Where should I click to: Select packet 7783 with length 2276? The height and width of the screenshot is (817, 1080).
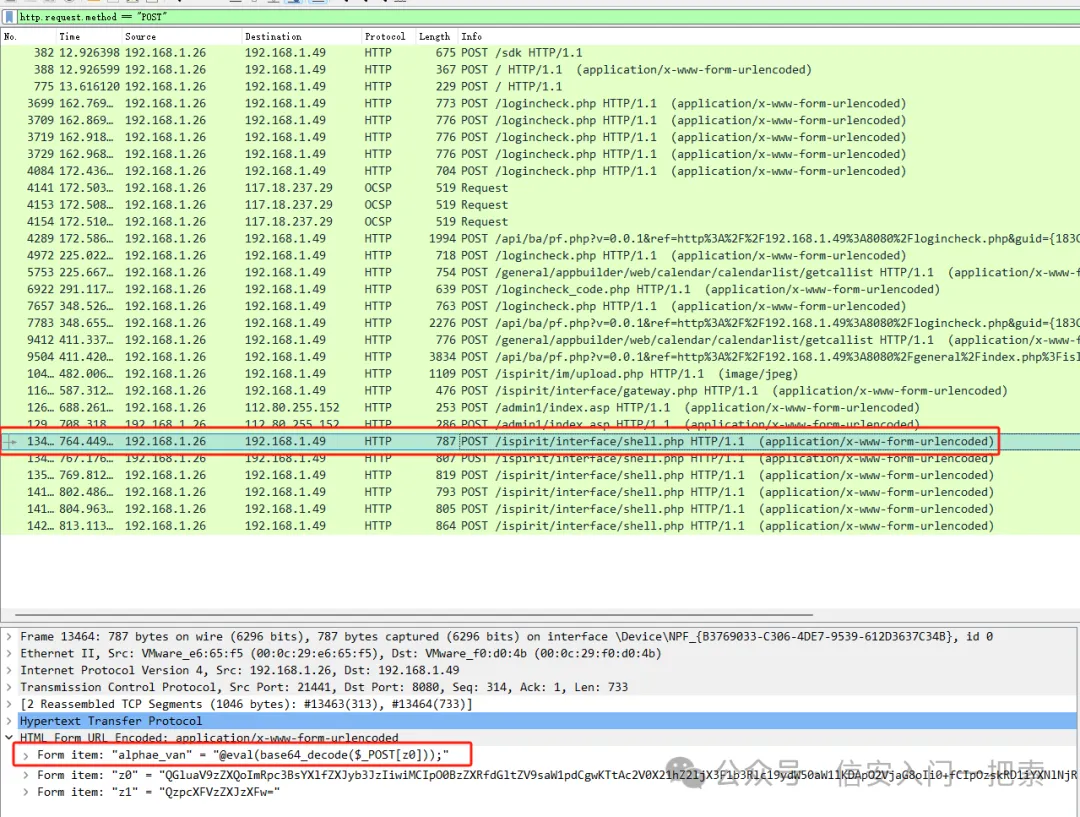pyautogui.click(x=540, y=322)
